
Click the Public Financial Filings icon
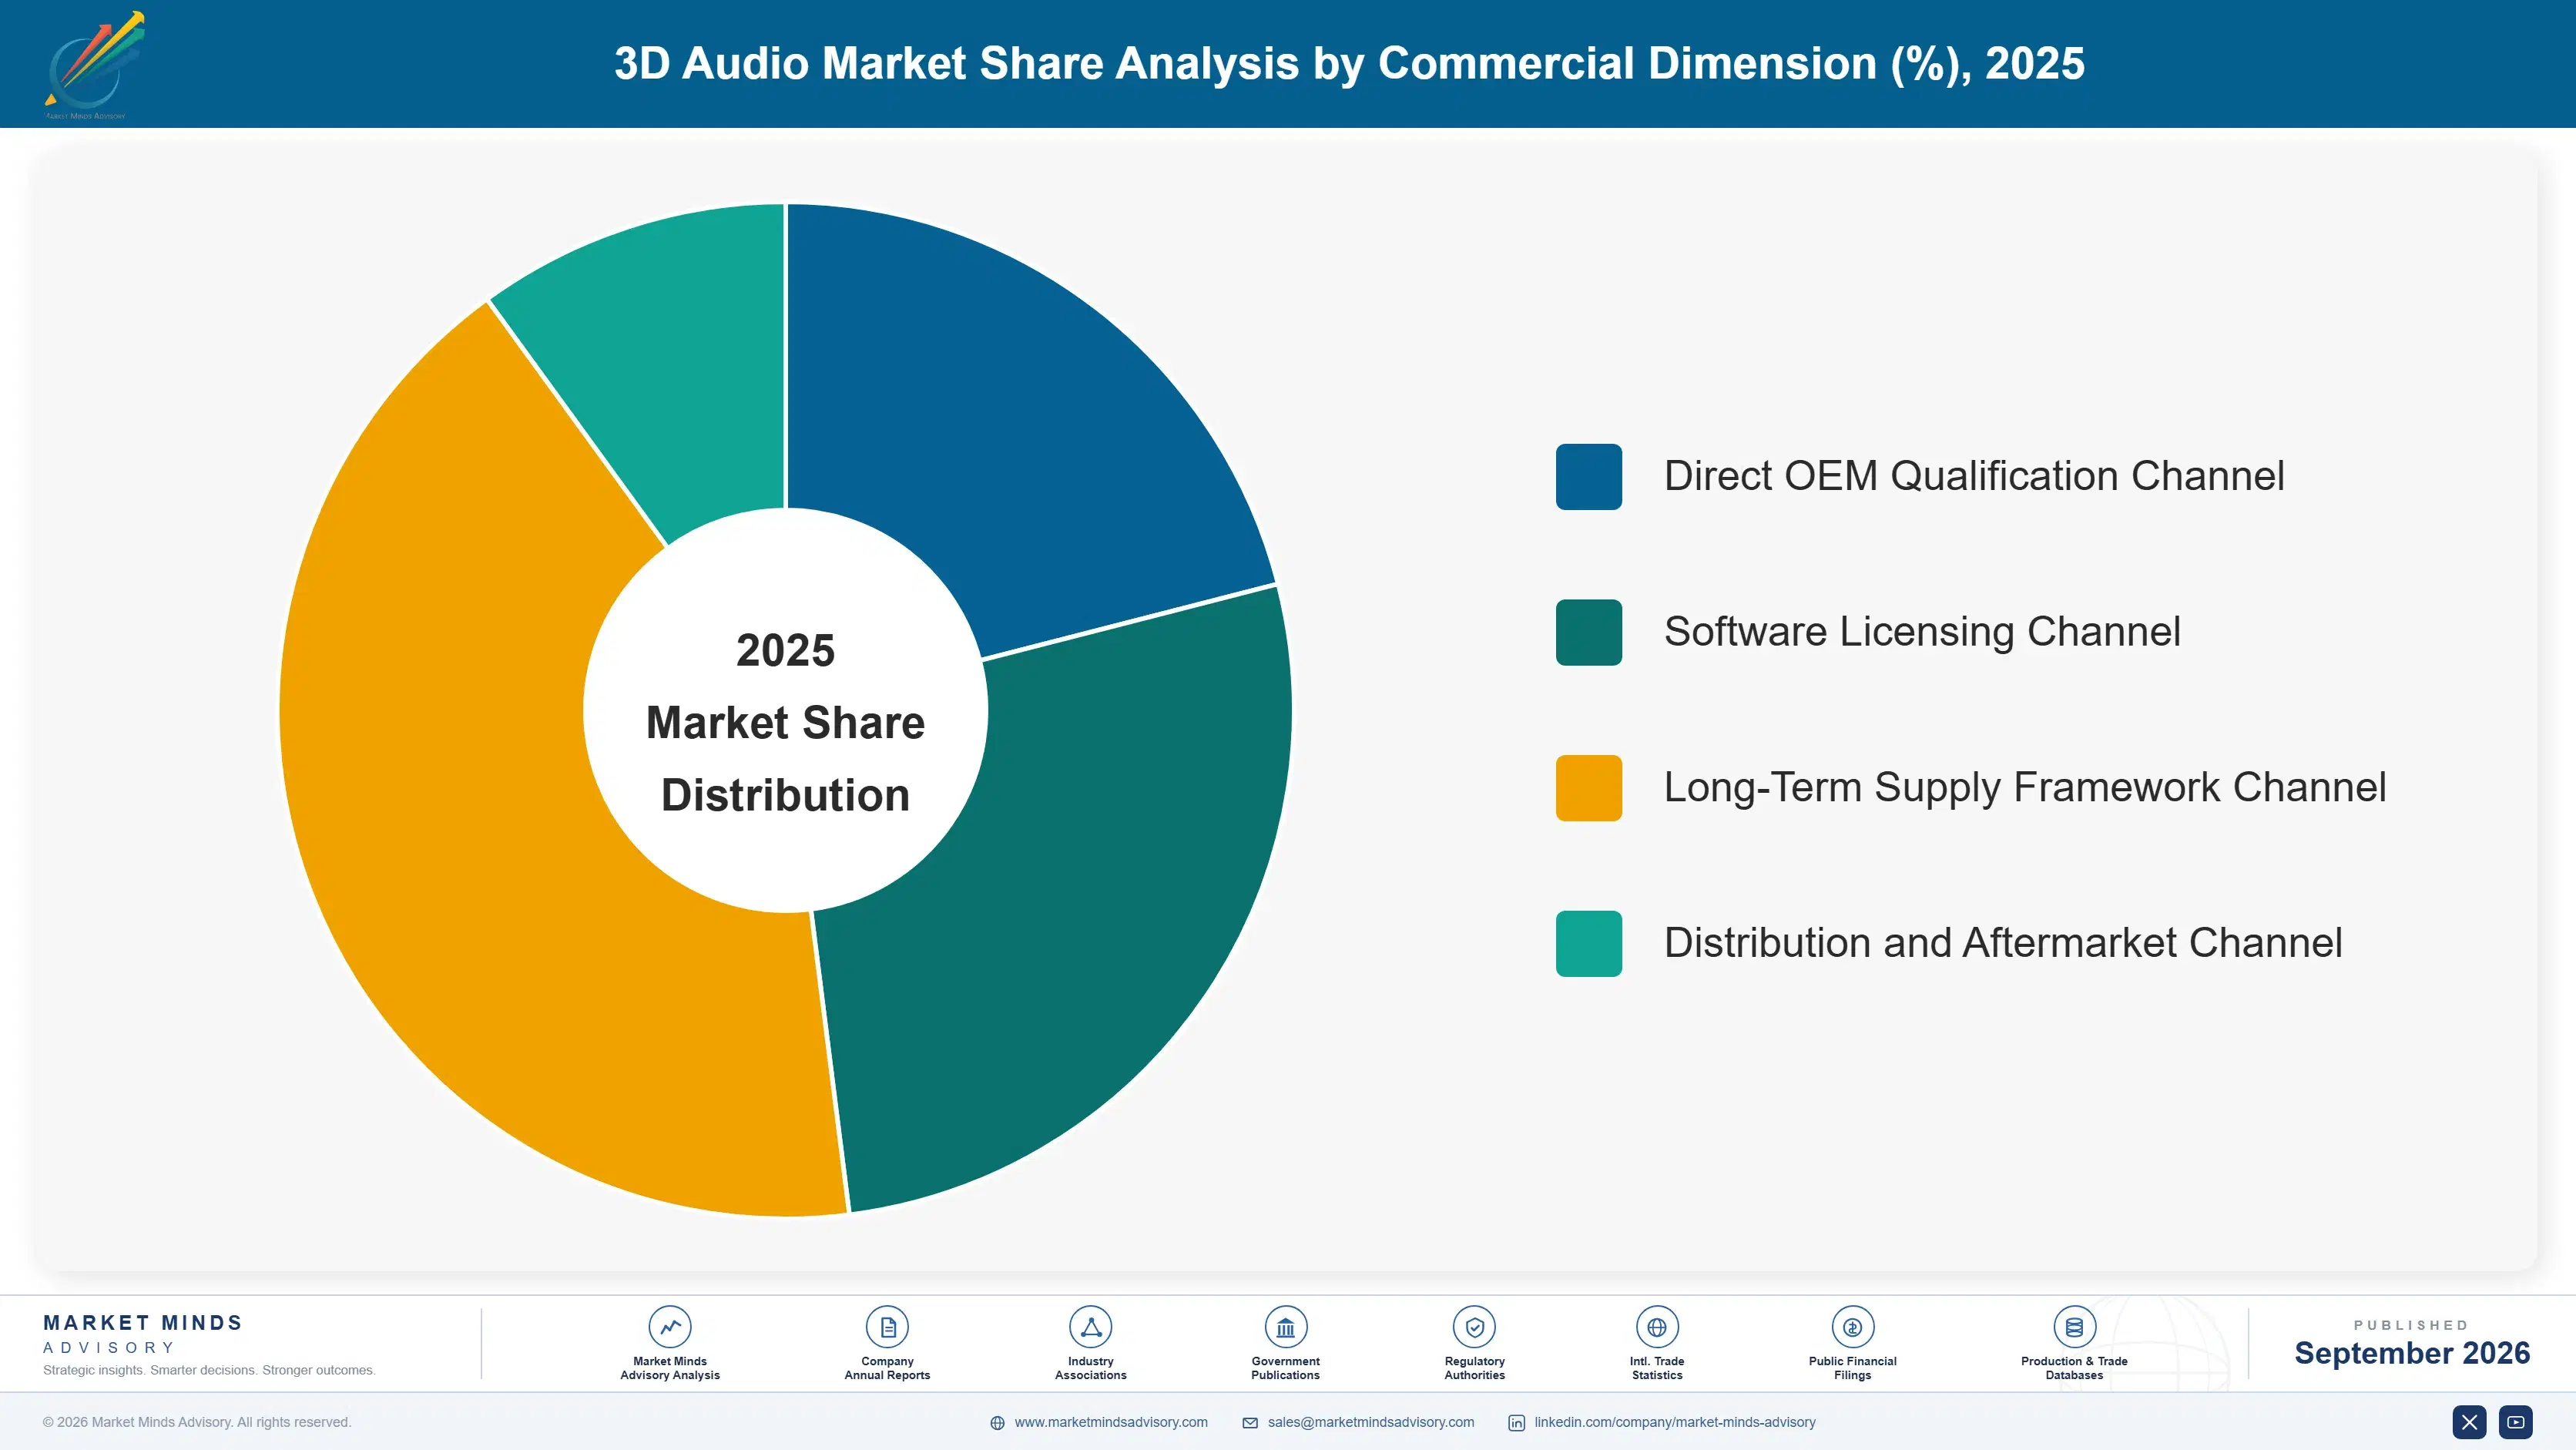coord(1852,1327)
